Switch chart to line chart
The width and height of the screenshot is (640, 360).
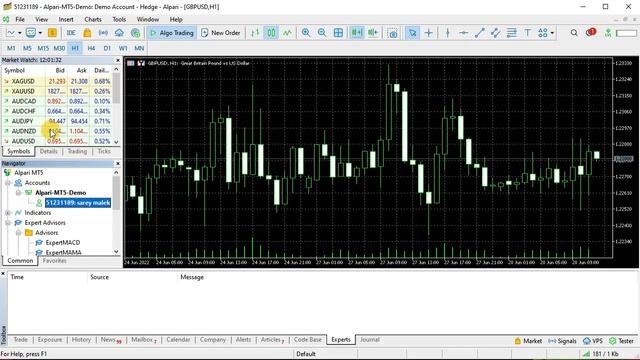click(287, 33)
